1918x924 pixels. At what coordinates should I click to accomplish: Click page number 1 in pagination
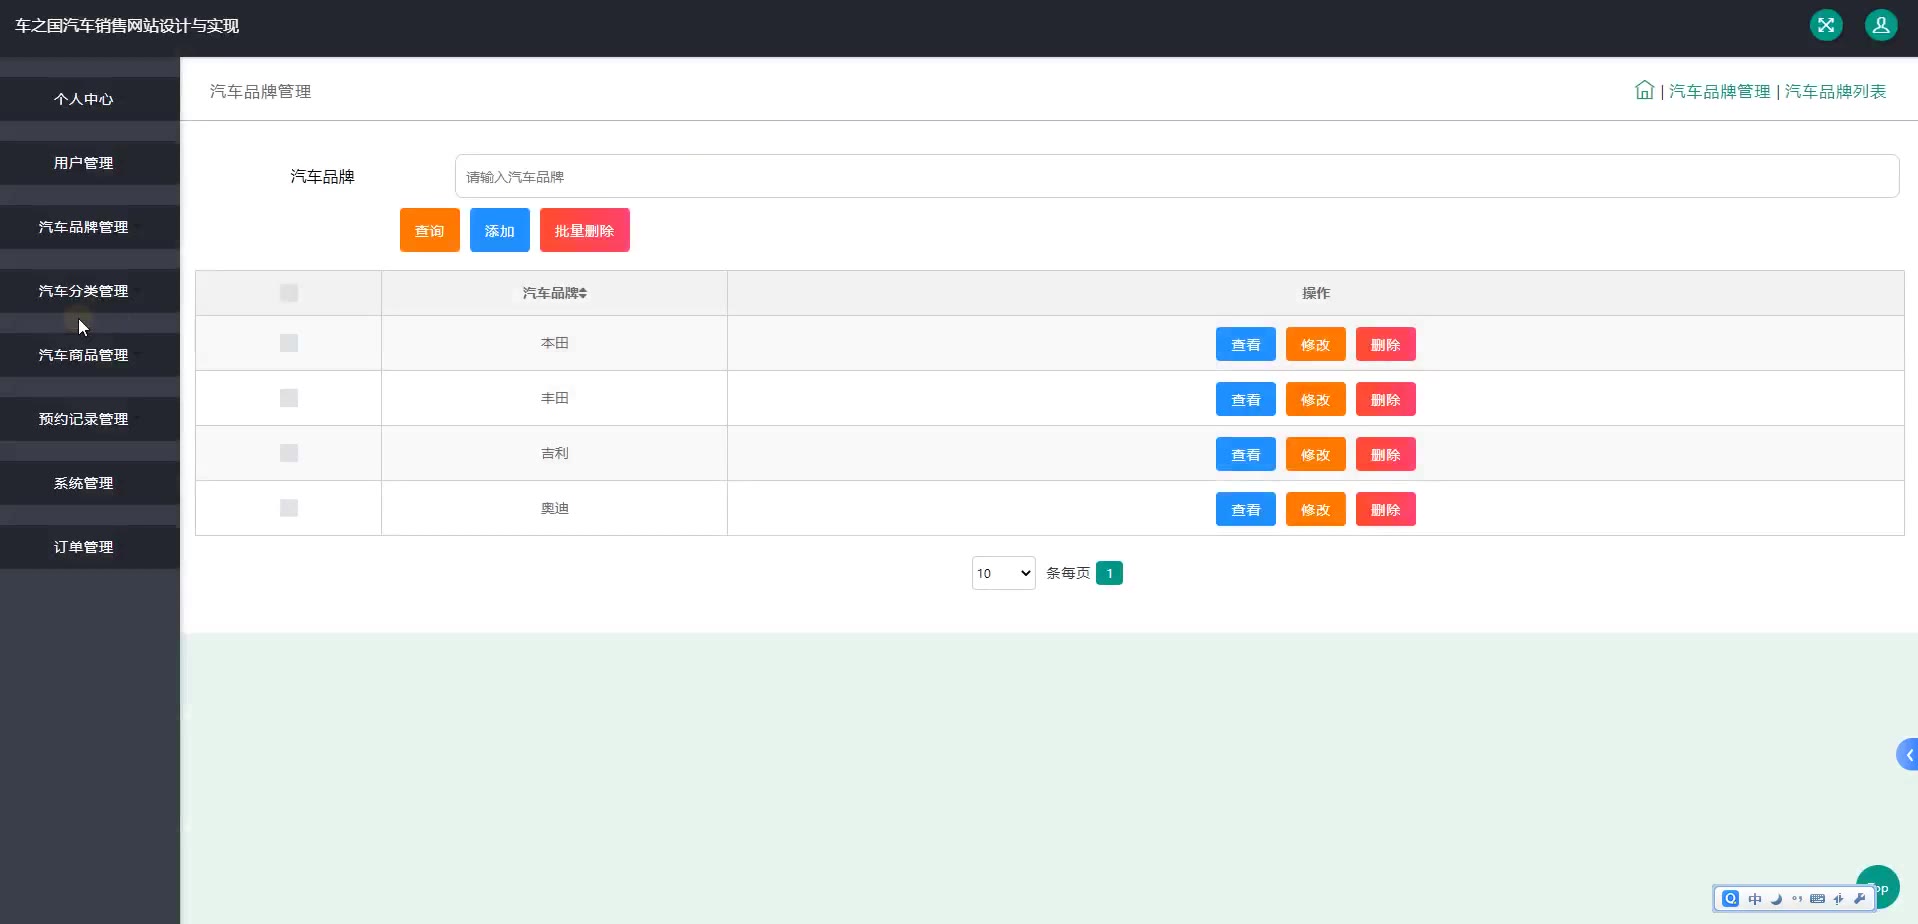(1109, 573)
